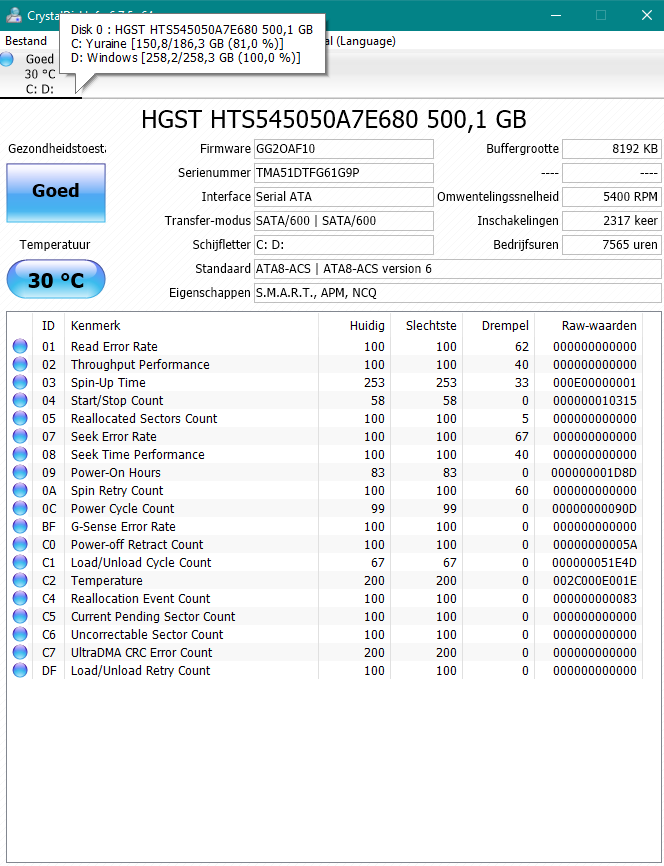Click the disk title HGST HTS545050A7E680 500,1 GB
Image resolution: width=664 pixels, height=866 pixels.
click(334, 119)
